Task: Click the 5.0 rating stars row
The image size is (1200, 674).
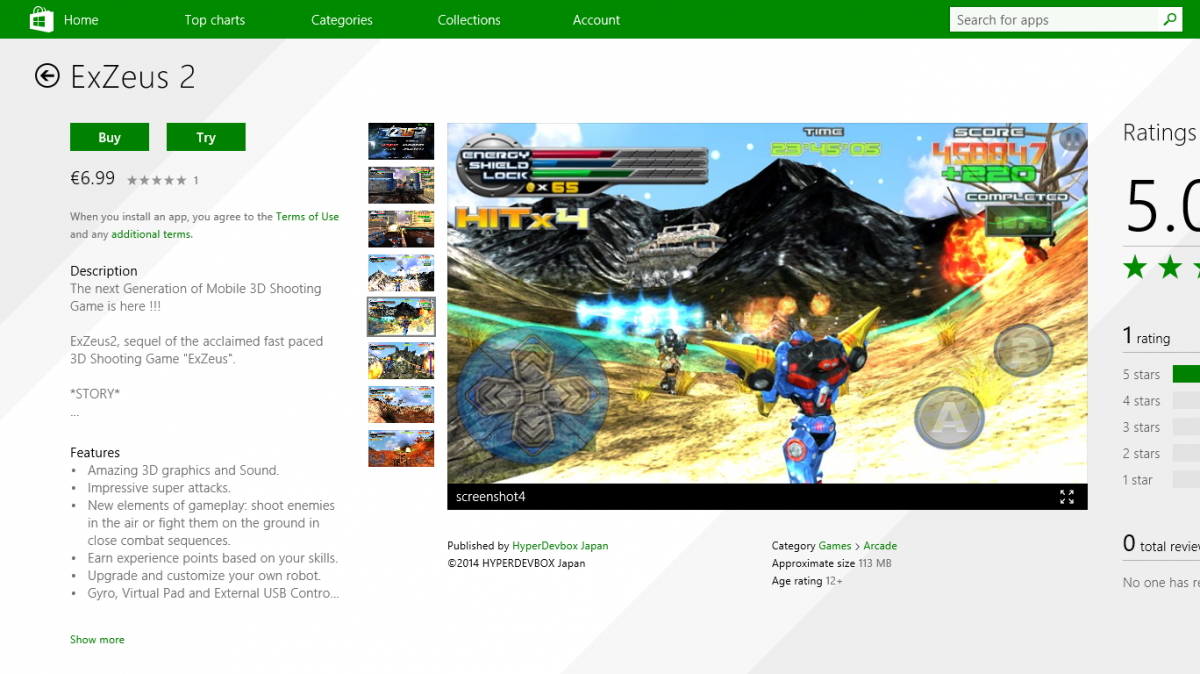Action: pos(1161,267)
